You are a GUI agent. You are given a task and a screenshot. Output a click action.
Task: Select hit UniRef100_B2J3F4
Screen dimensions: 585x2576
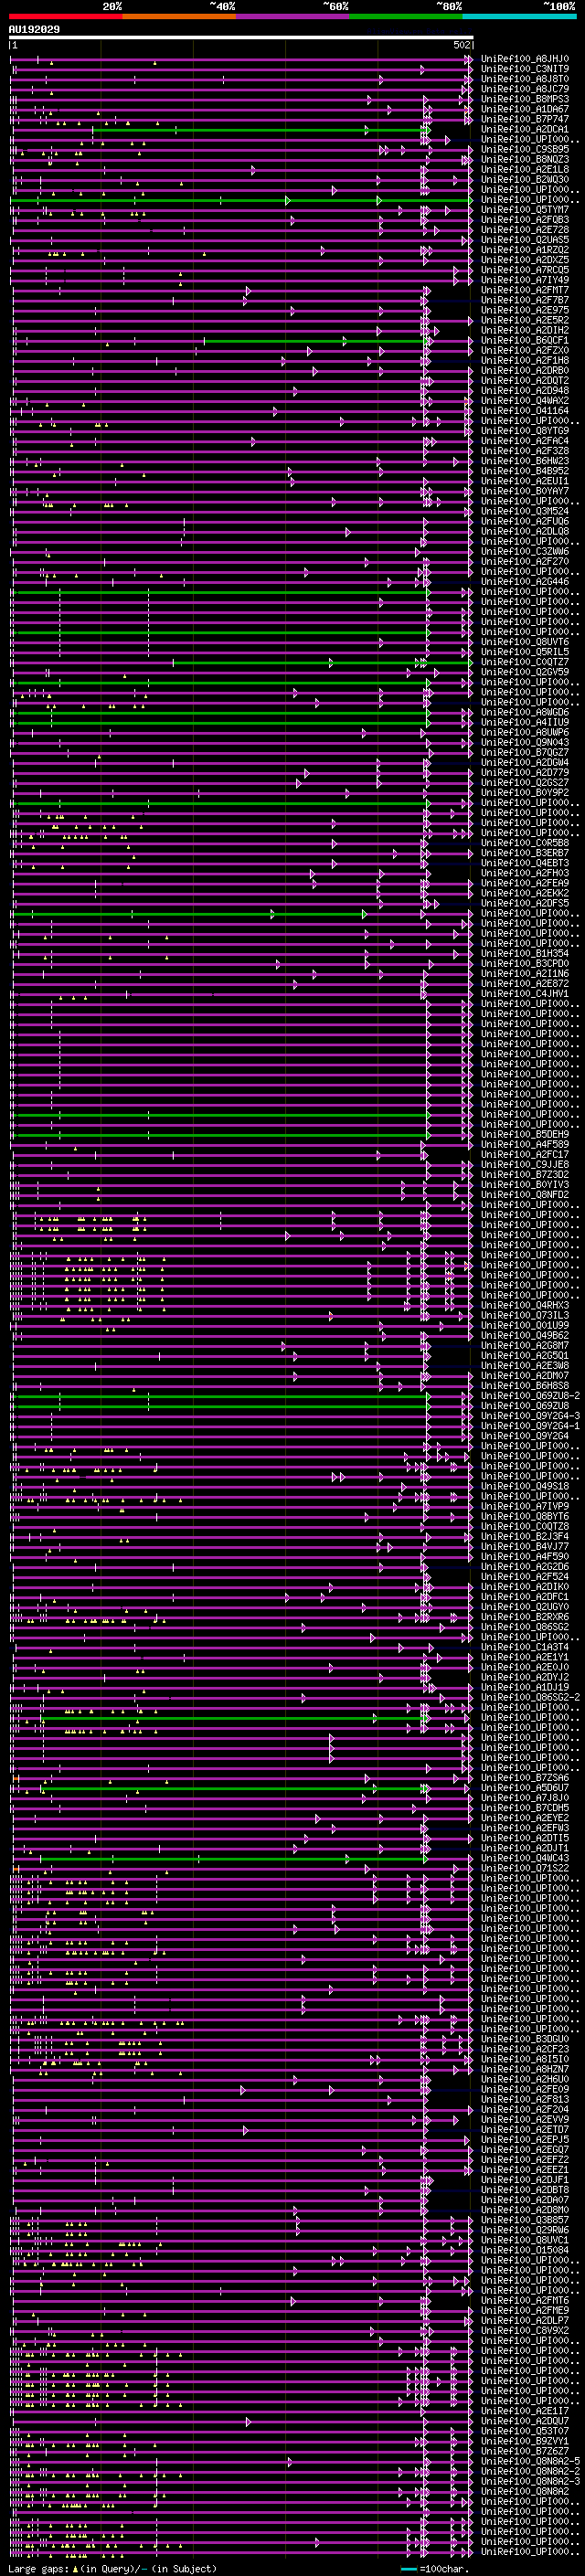525,1536
